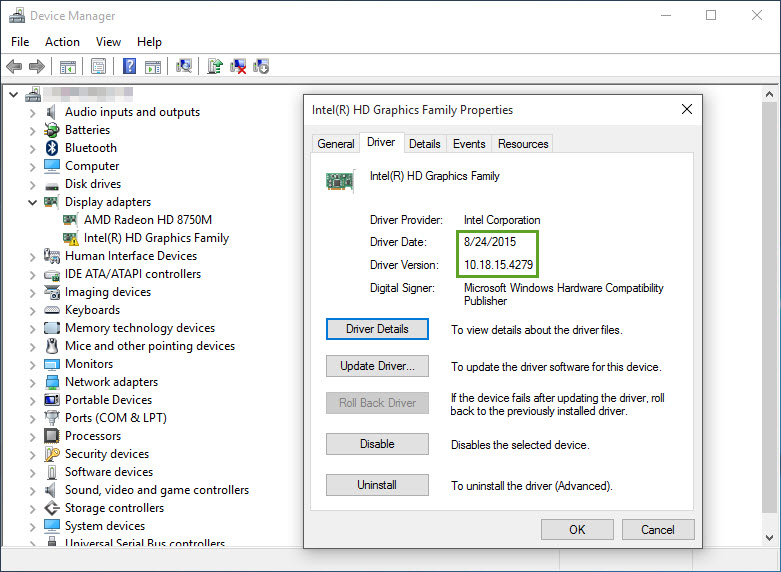Expand the Audio inputs and outputs node
The width and height of the screenshot is (781, 572).
coord(33,113)
